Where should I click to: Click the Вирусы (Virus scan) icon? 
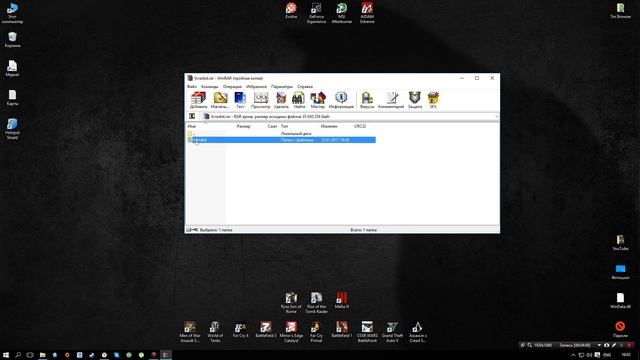pos(367,100)
